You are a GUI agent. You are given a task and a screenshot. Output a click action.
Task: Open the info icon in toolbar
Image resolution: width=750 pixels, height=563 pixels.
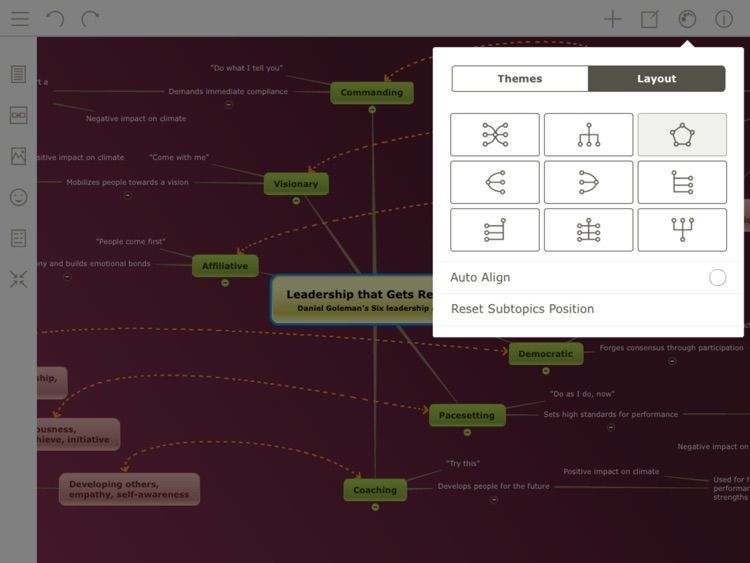click(724, 19)
